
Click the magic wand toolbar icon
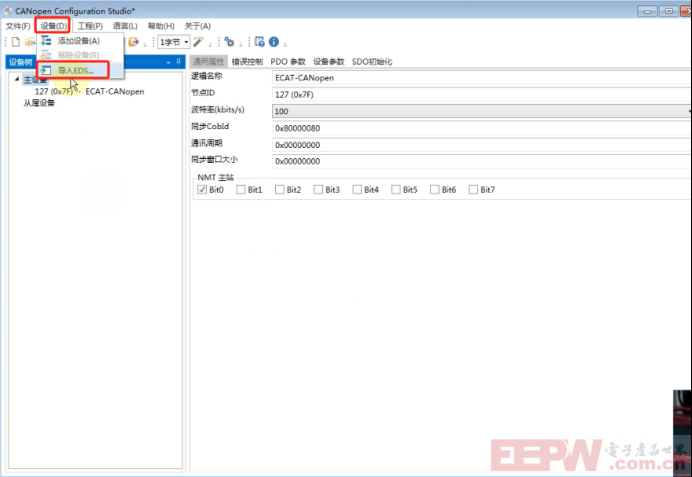click(198, 42)
